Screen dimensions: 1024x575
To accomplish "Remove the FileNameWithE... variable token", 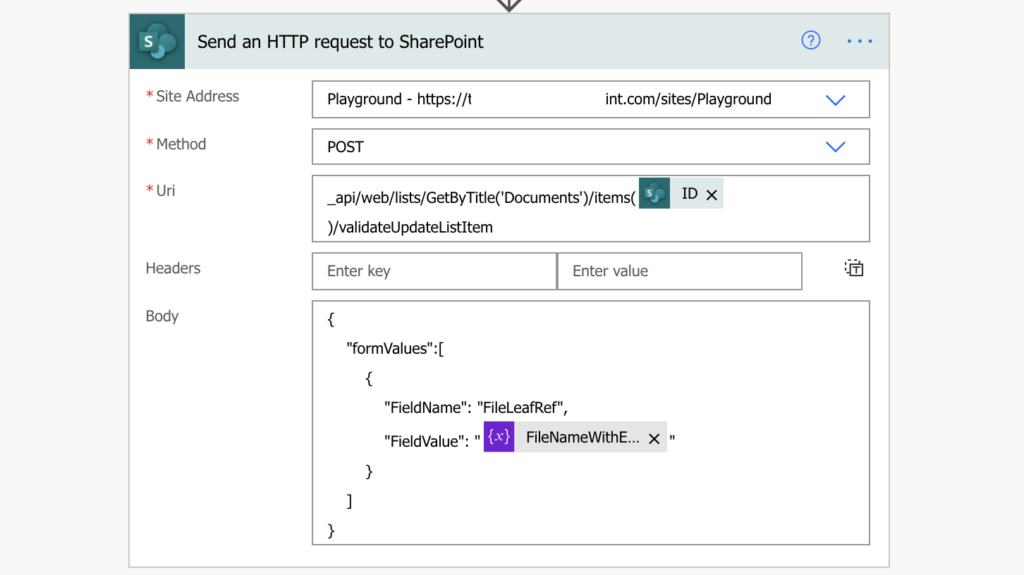I will [654, 439].
